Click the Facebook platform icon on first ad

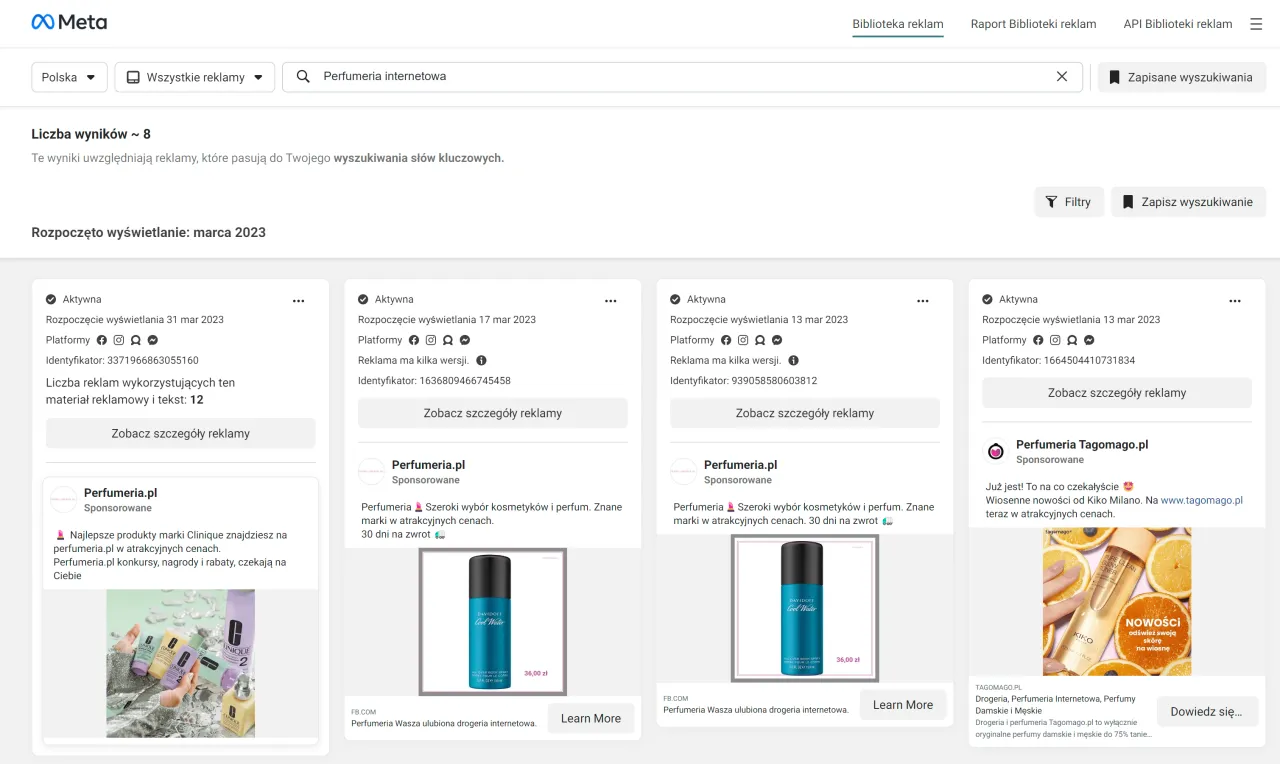tap(102, 340)
